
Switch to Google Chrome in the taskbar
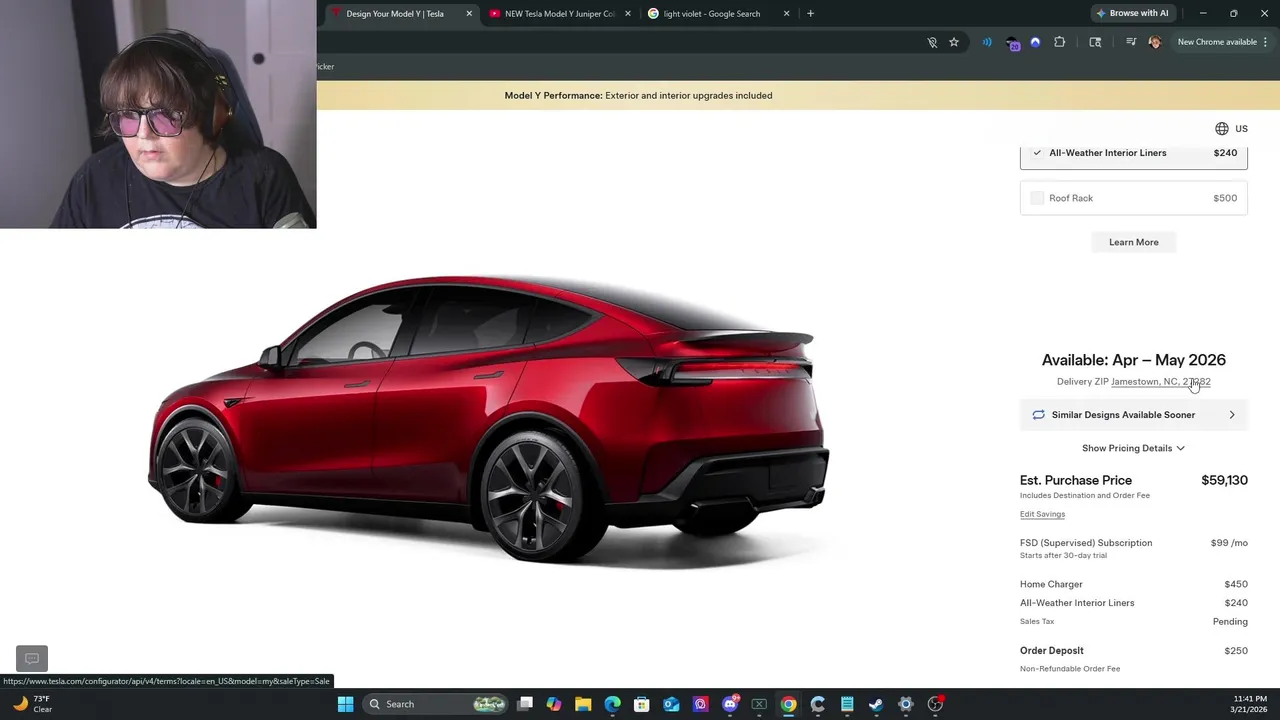click(x=788, y=704)
